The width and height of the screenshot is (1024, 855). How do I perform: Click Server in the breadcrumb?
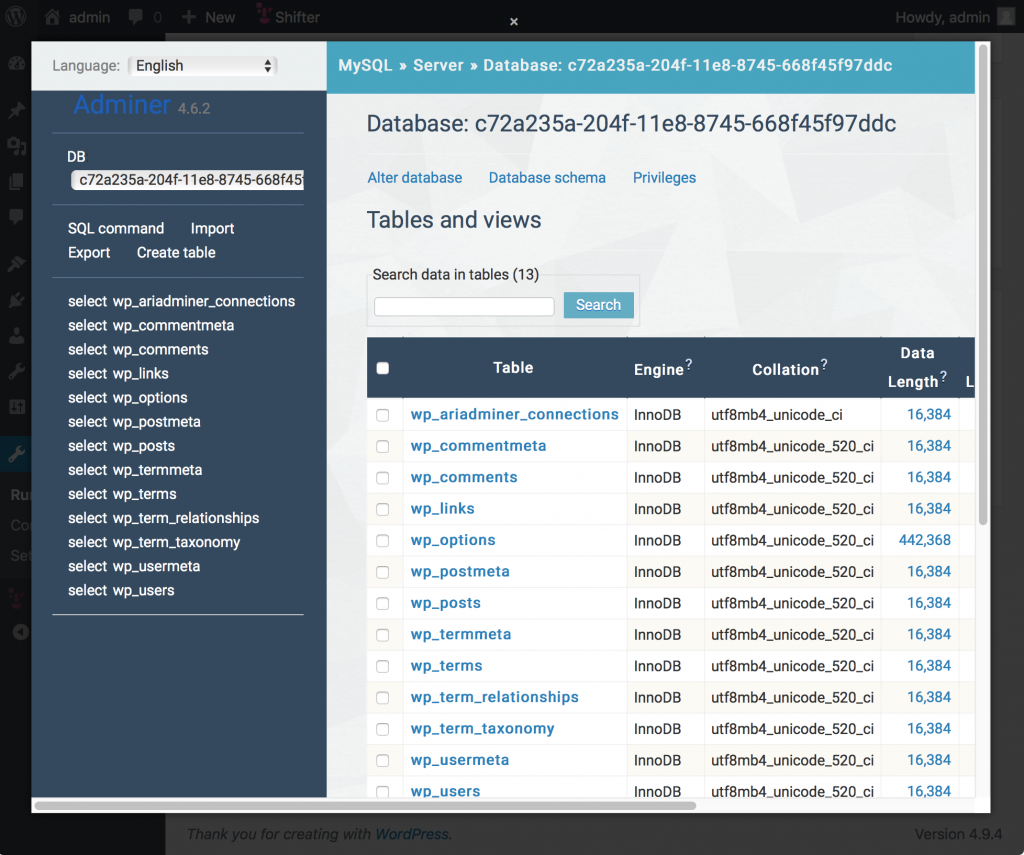[x=438, y=65]
